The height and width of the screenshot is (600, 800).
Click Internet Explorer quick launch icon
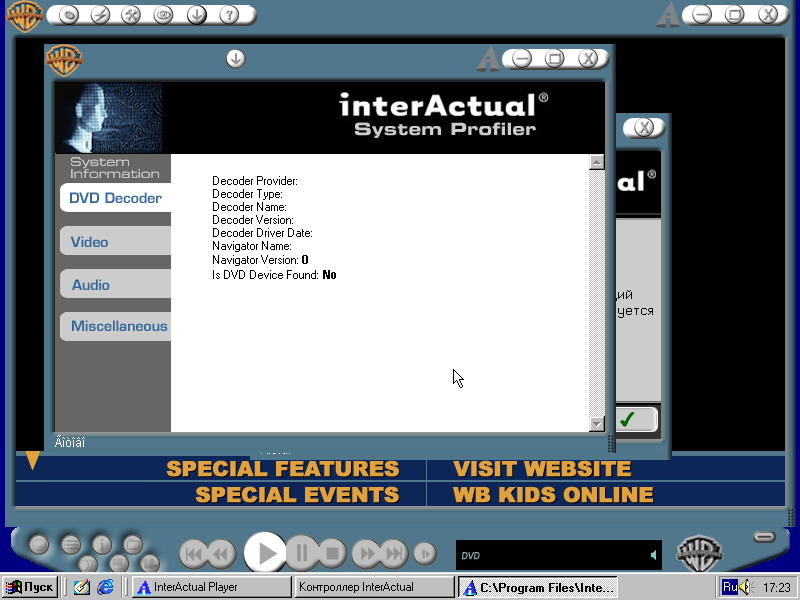[x=105, y=587]
